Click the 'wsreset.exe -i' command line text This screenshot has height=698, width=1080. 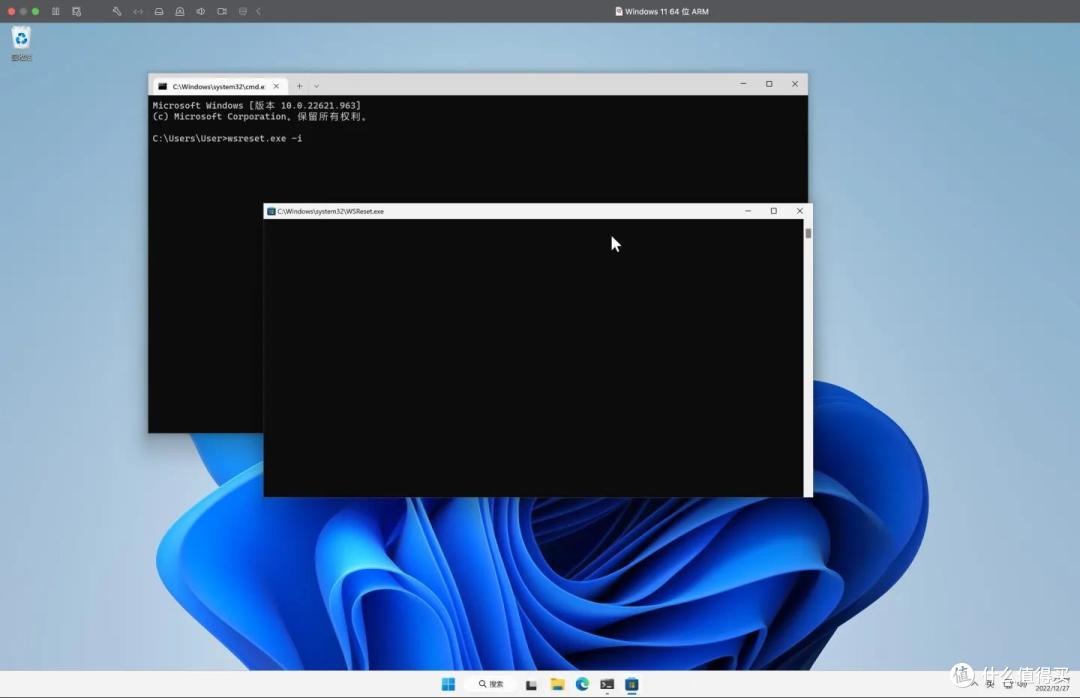(x=264, y=138)
